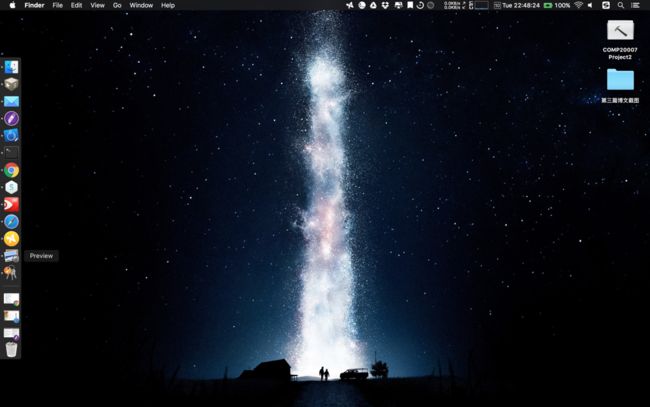Image resolution: width=650 pixels, height=407 pixels.
Task: Open the volume control in menu bar
Action: click(590, 5)
